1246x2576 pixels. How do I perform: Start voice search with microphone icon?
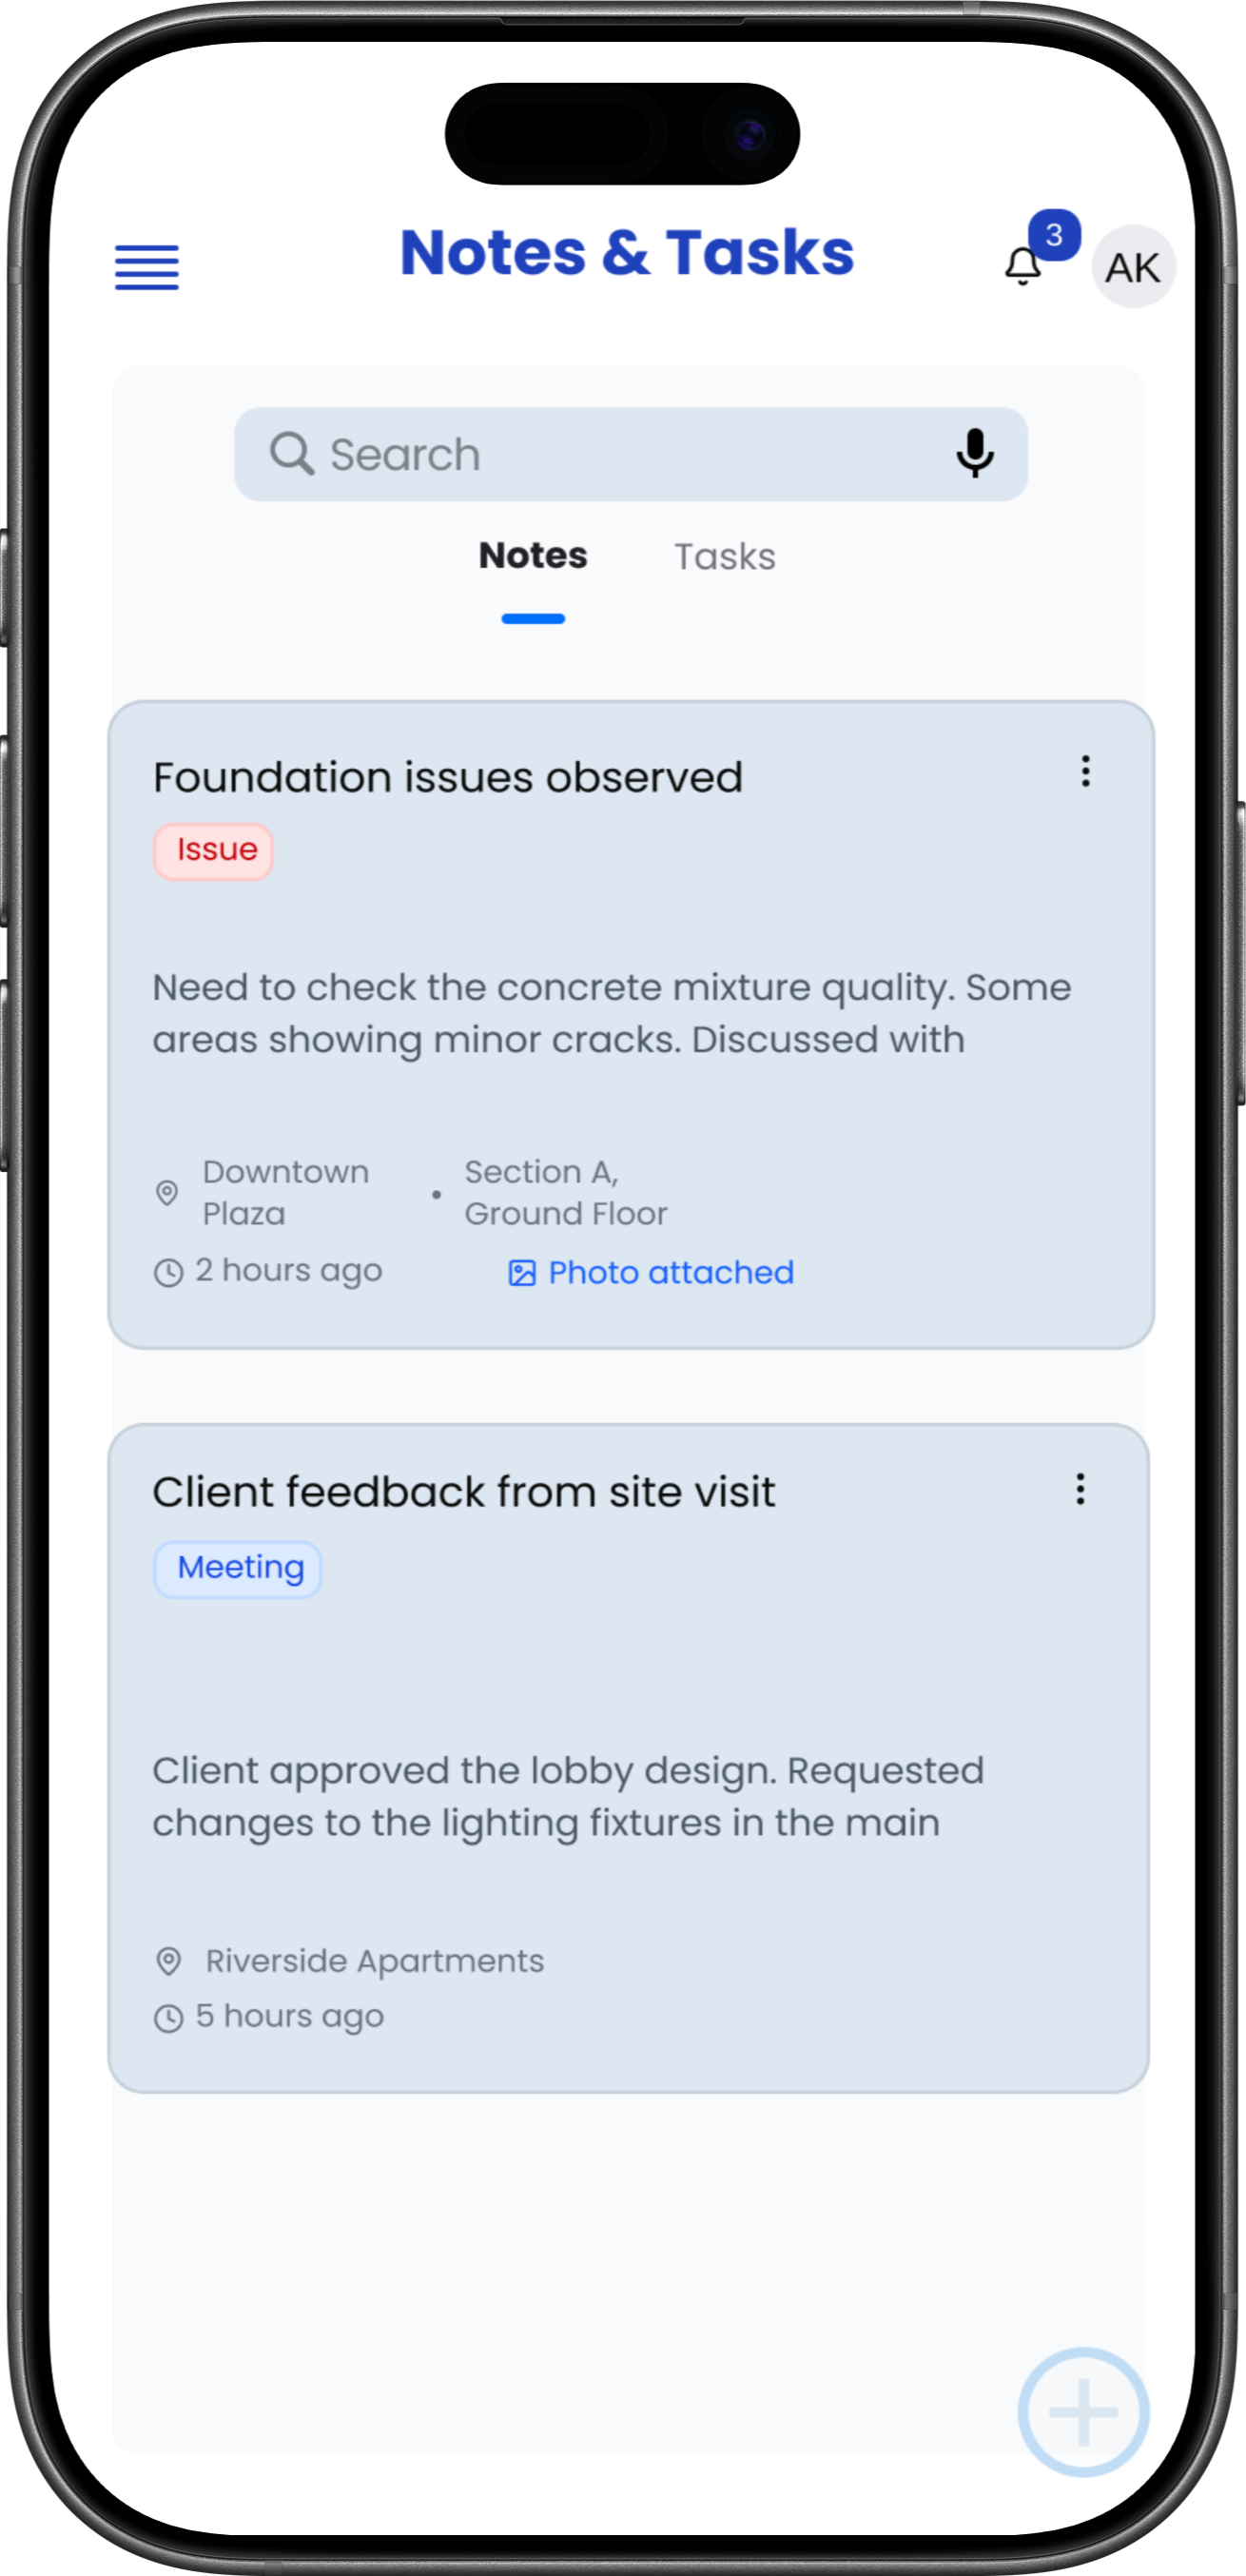(x=974, y=453)
